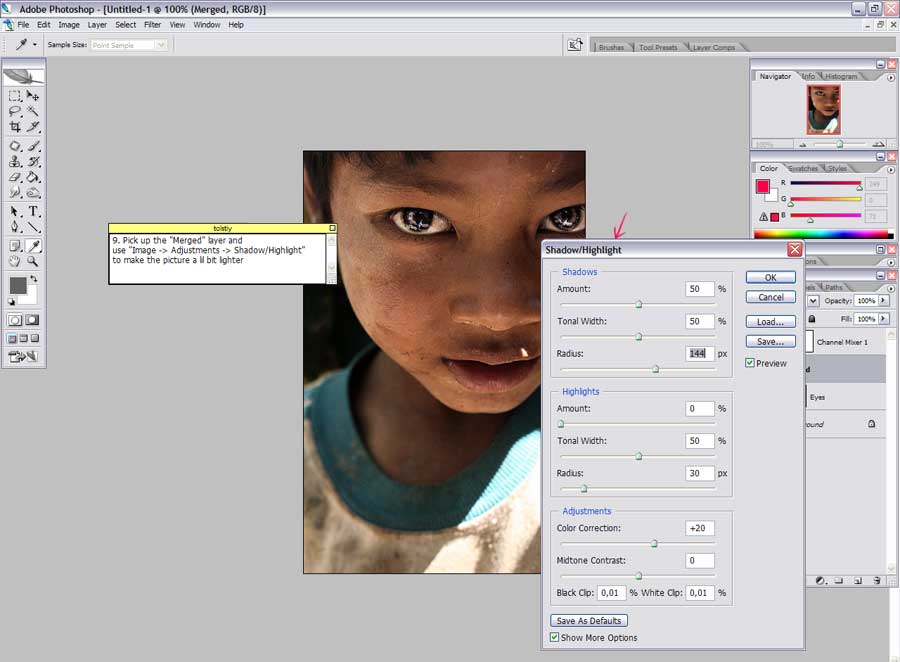Image resolution: width=900 pixels, height=662 pixels.
Task: Swap foreground and background colors icon
Action: click(33, 277)
